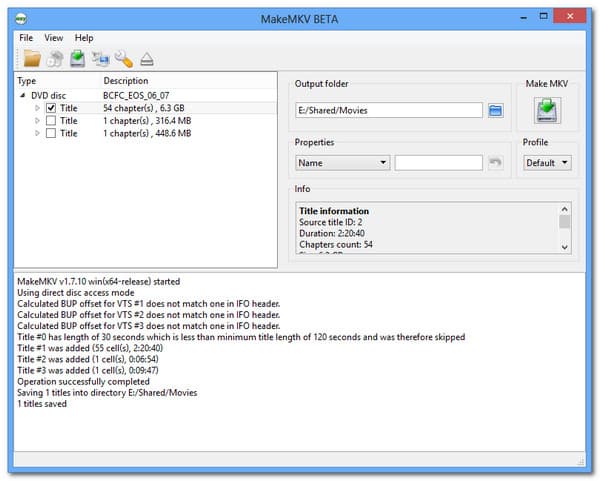Select the '1 chapter(s) , 316.4 MB' entry
The image size is (600, 481).
147,121
